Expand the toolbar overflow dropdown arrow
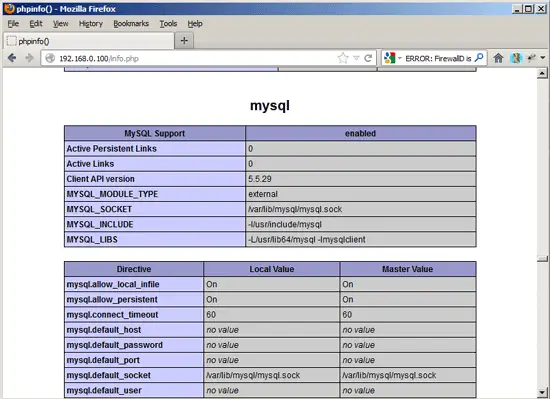Screen dimensions: 550x399 (543, 58)
